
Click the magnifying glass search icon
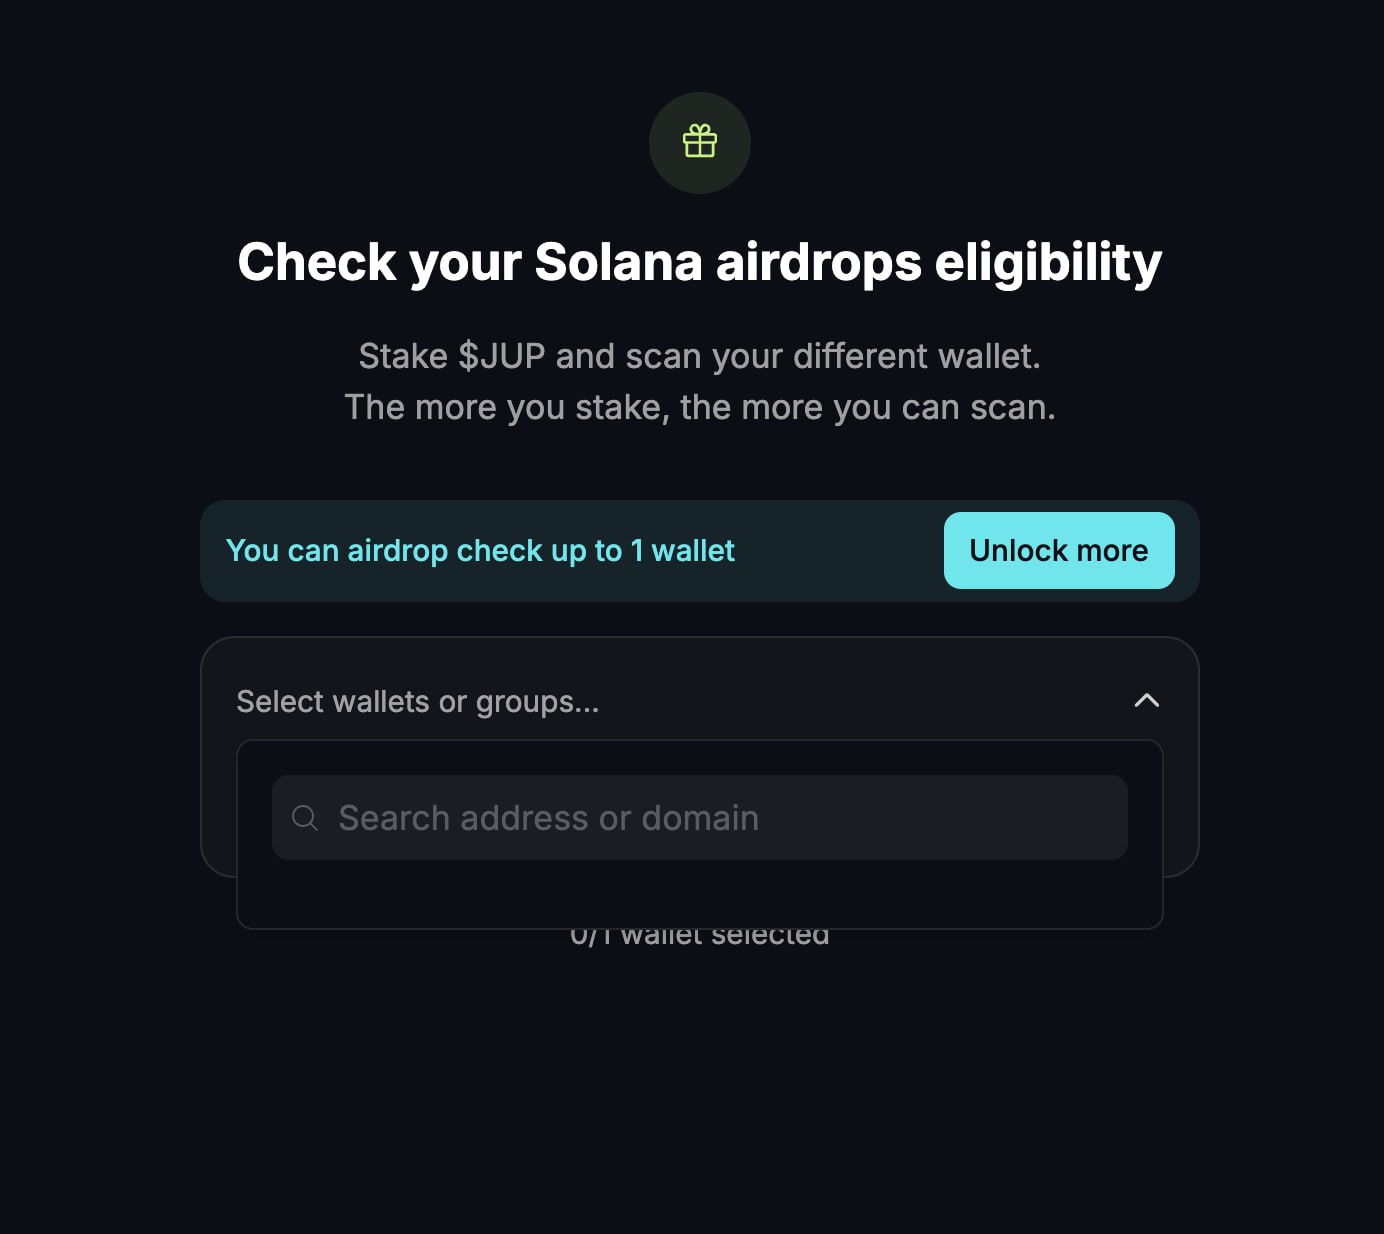click(x=305, y=818)
